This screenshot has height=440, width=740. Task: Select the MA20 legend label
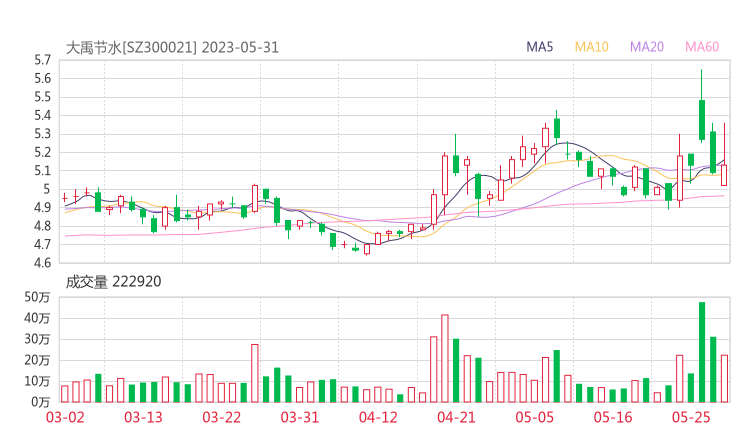point(647,47)
